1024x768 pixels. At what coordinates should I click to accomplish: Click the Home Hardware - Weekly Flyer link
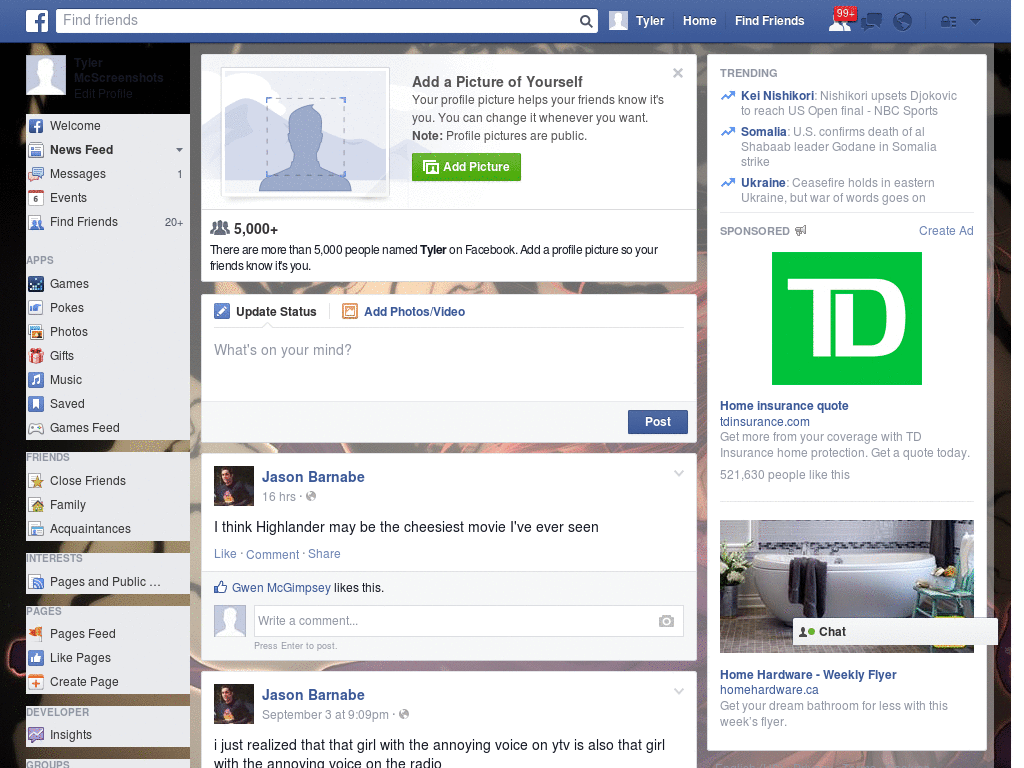[x=808, y=675]
